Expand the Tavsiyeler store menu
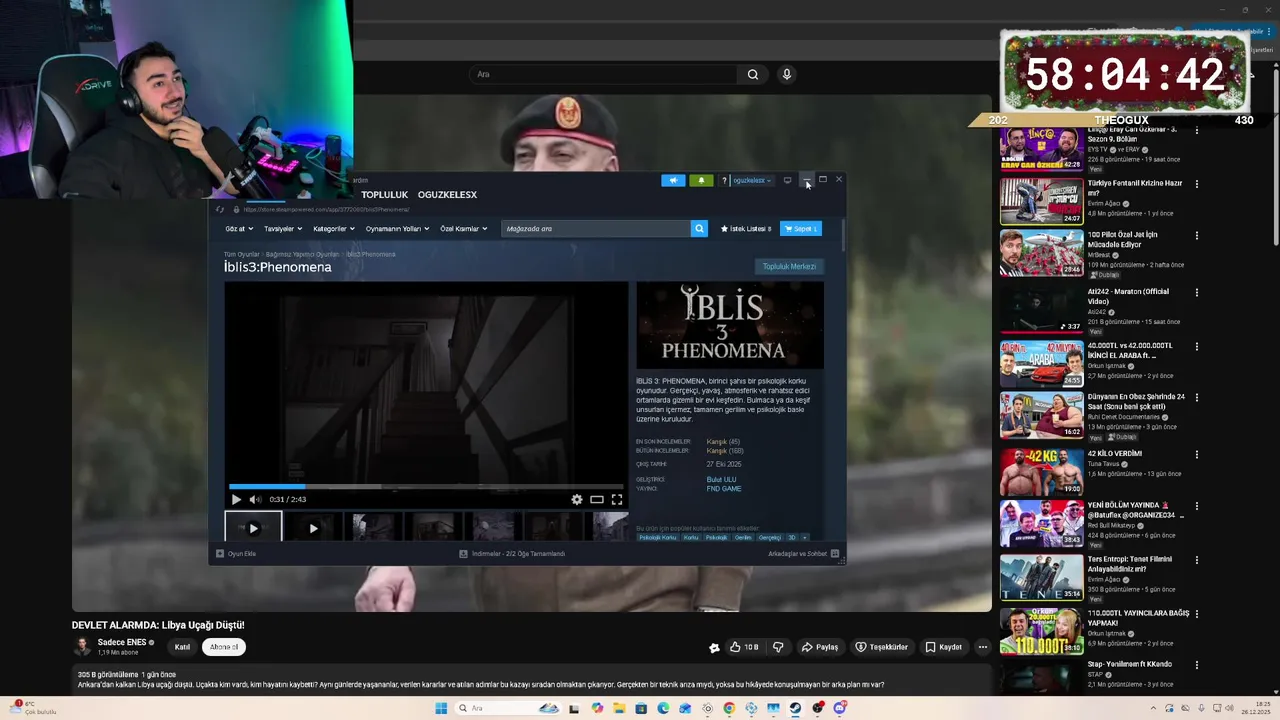 coord(283,229)
